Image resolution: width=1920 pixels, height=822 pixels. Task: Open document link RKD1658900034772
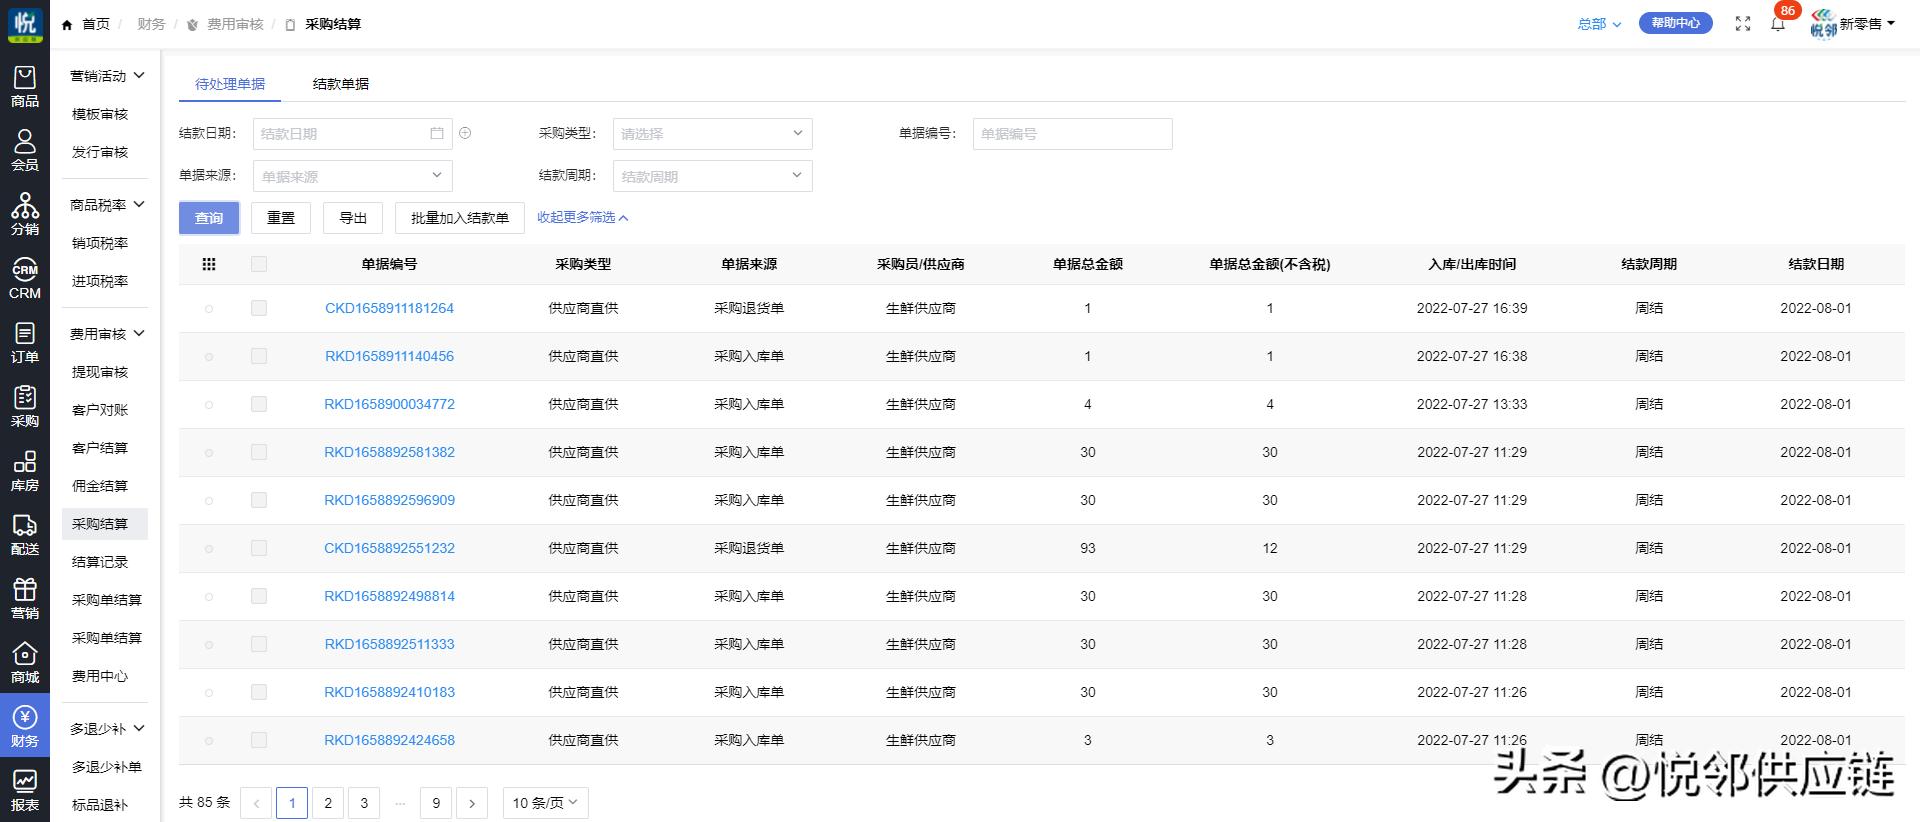pyautogui.click(x=389, y=404)
